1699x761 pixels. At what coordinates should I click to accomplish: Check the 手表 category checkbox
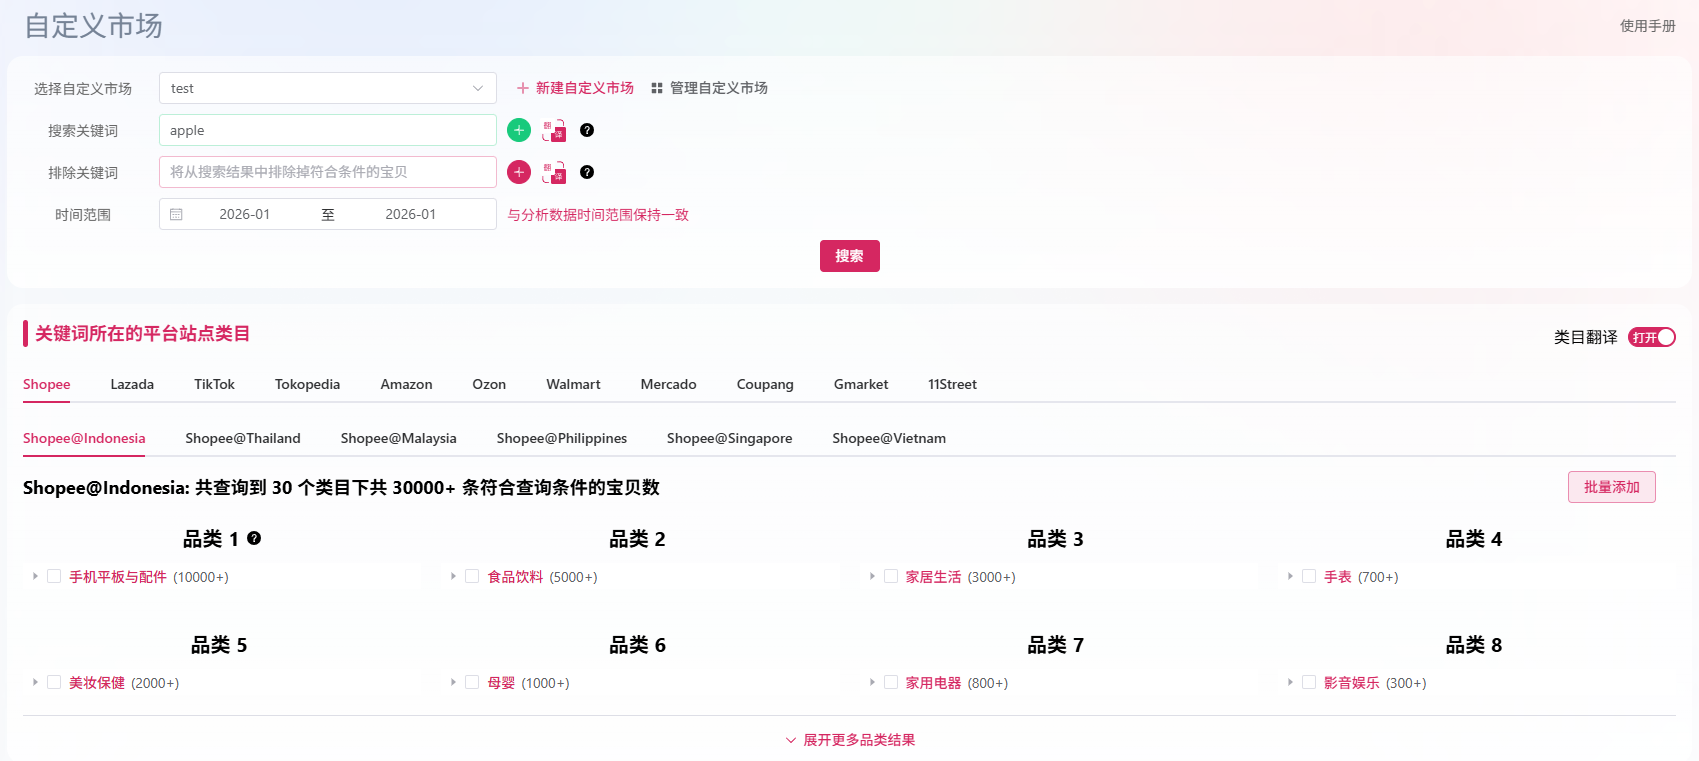[1309, 576]
